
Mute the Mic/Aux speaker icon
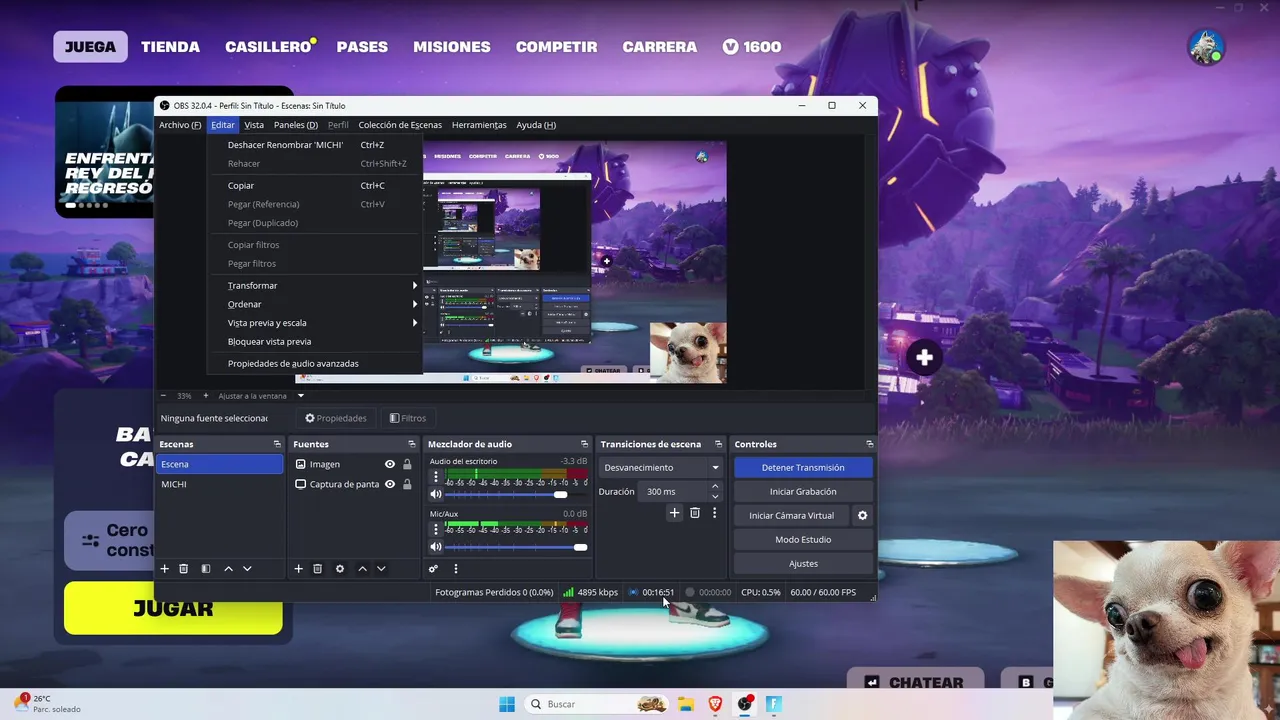click(x=436, y=547)
